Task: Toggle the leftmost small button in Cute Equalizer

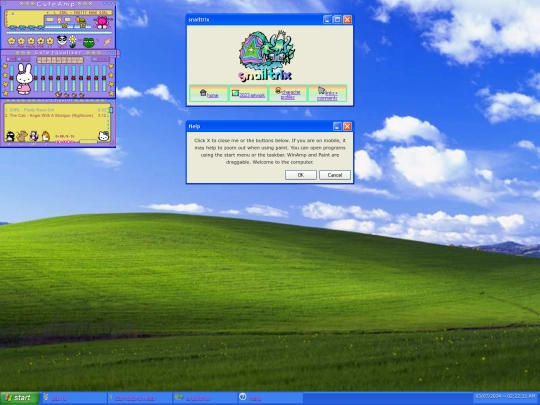Action: pos(11,59)
